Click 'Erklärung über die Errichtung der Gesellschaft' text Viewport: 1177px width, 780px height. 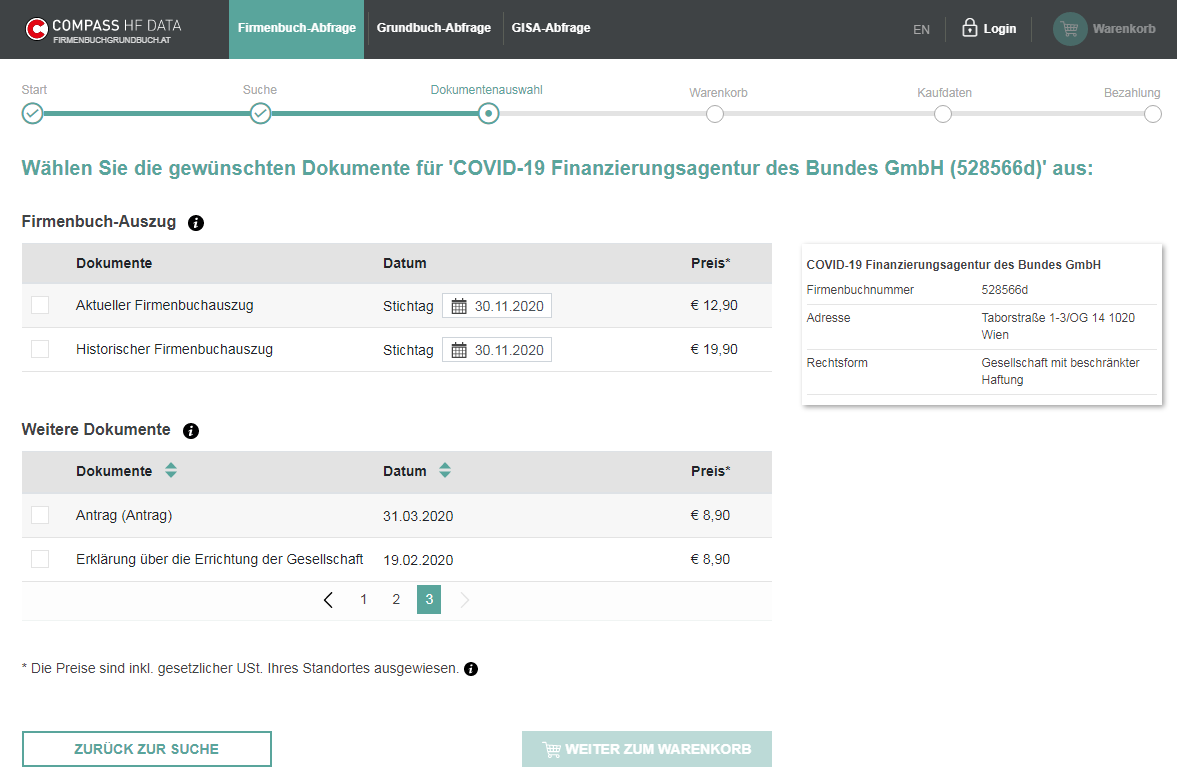219,559
